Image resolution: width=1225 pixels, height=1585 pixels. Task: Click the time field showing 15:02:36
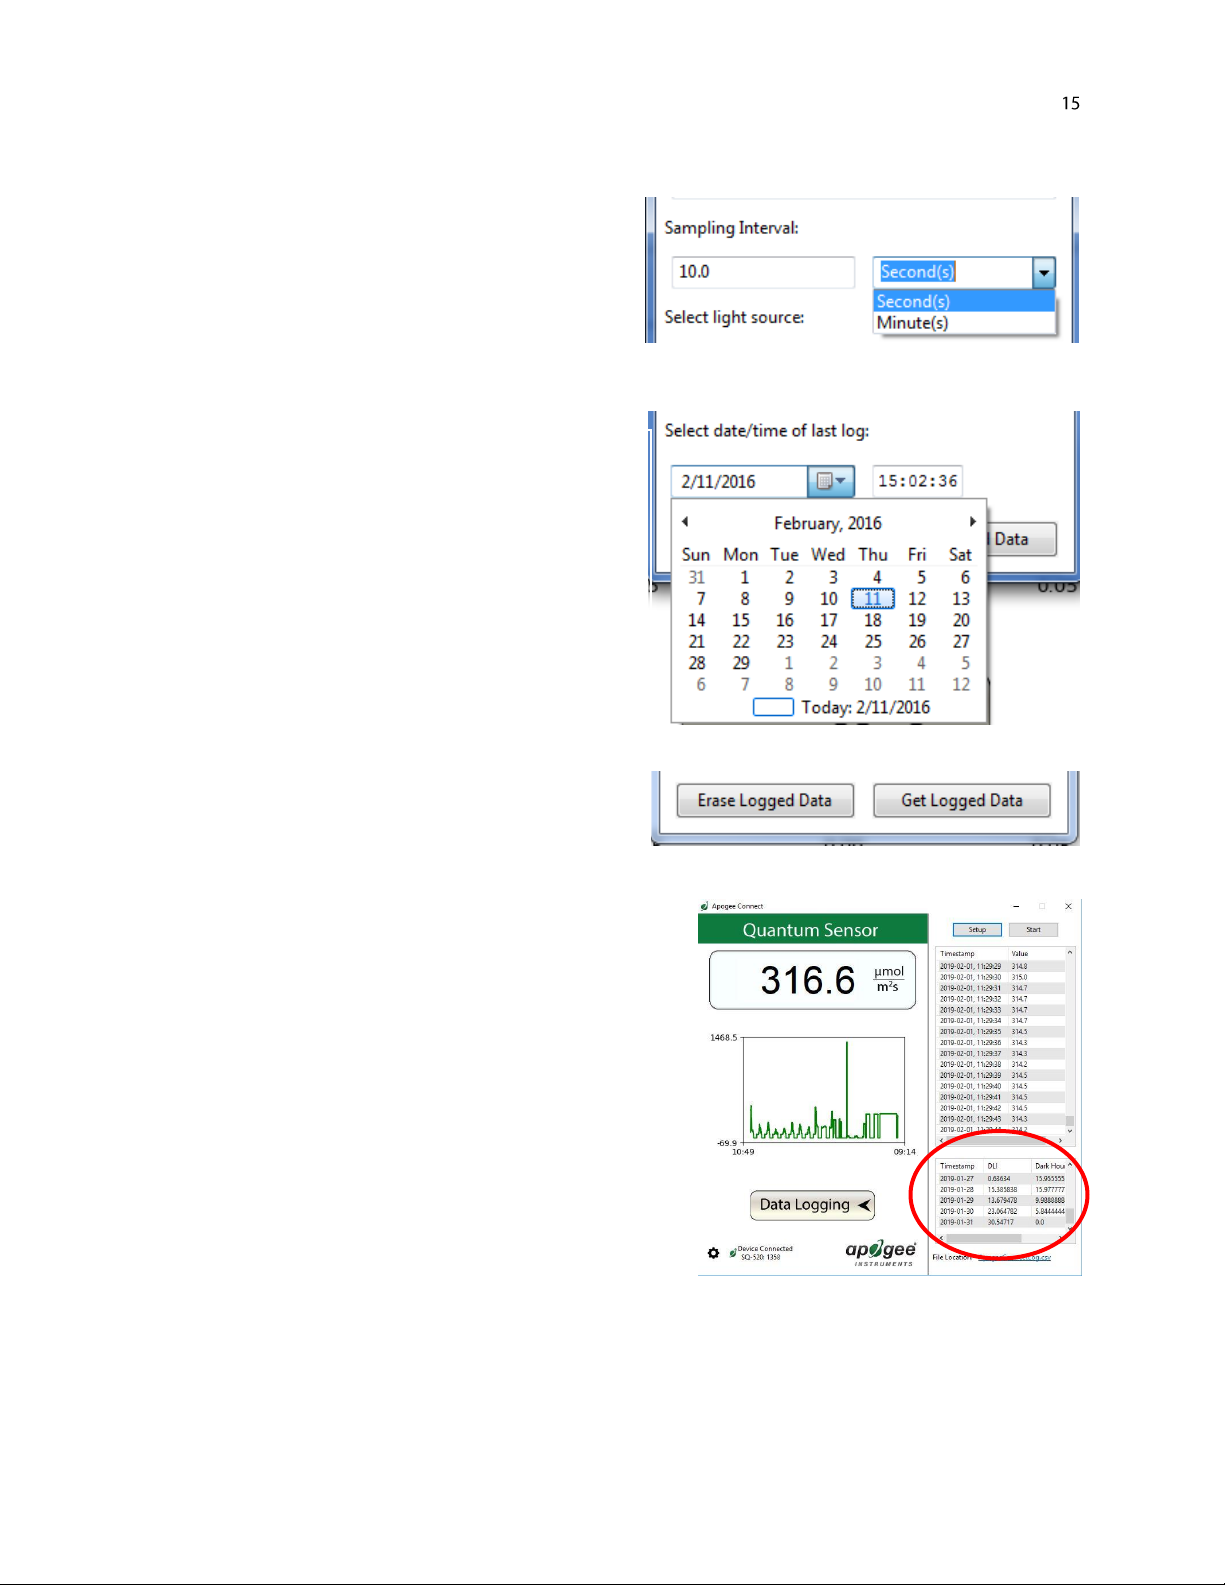click(x=917, y=481)
